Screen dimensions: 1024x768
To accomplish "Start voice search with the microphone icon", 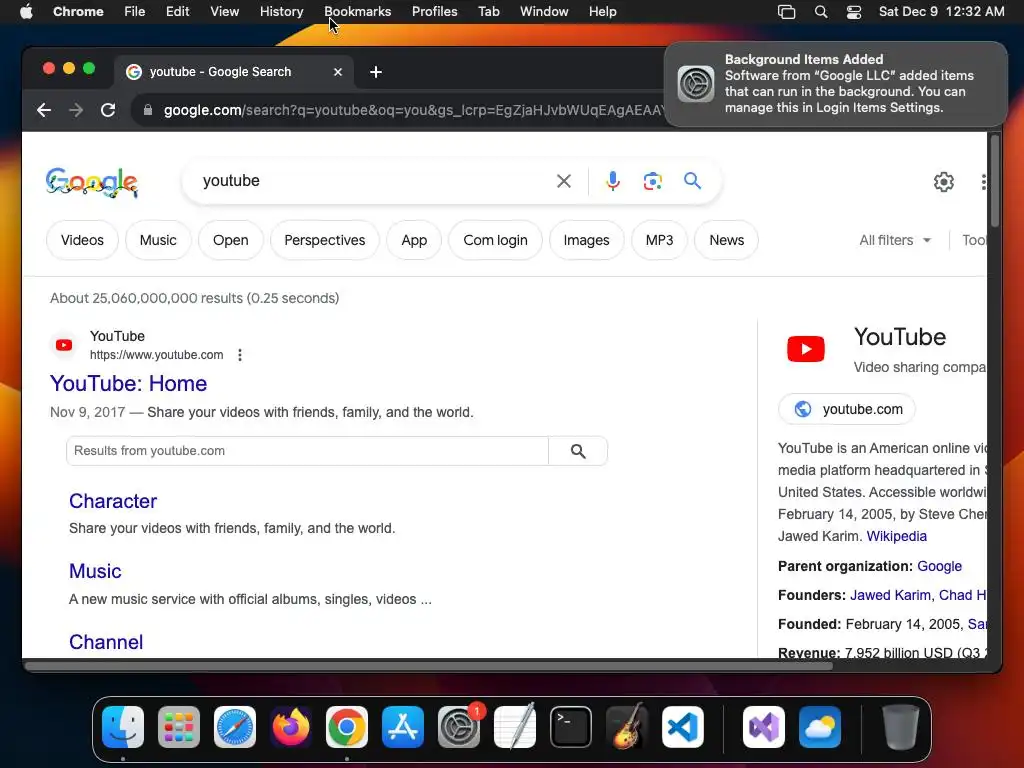I will pos(613,181).
